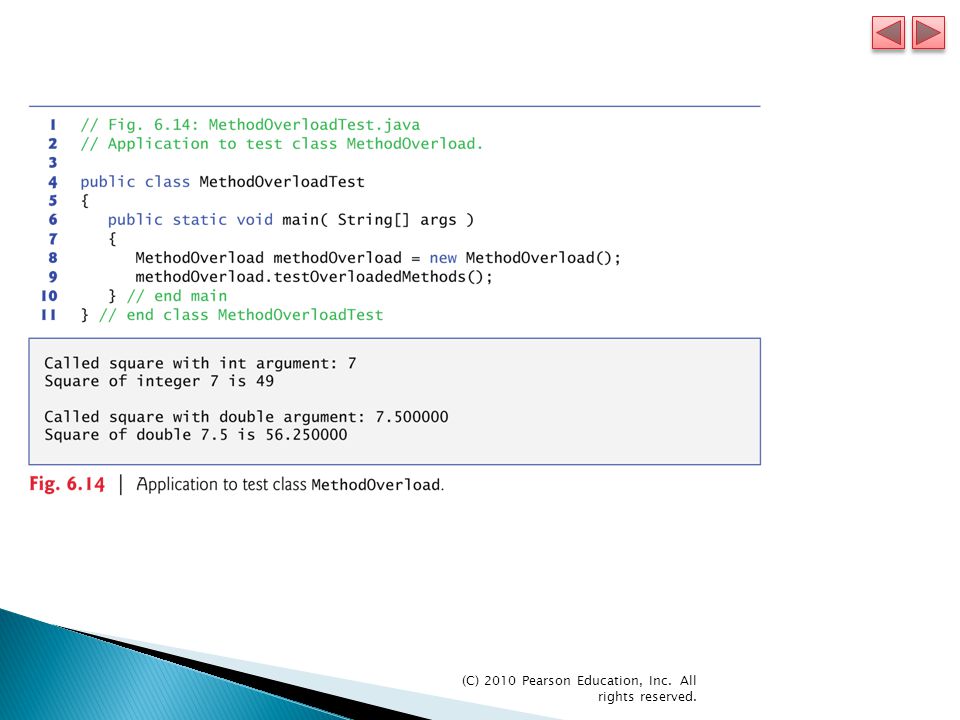Select output 'Square of double 7.5 is 56.250000'
Screen dimensions: 960x720
[x=196, y=435]
